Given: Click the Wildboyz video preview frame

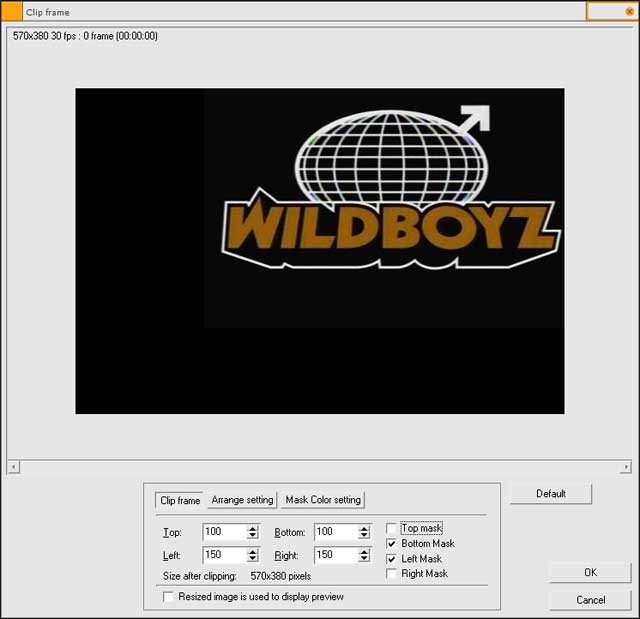Looking at the screenshot, I should (x=320, y=251).
